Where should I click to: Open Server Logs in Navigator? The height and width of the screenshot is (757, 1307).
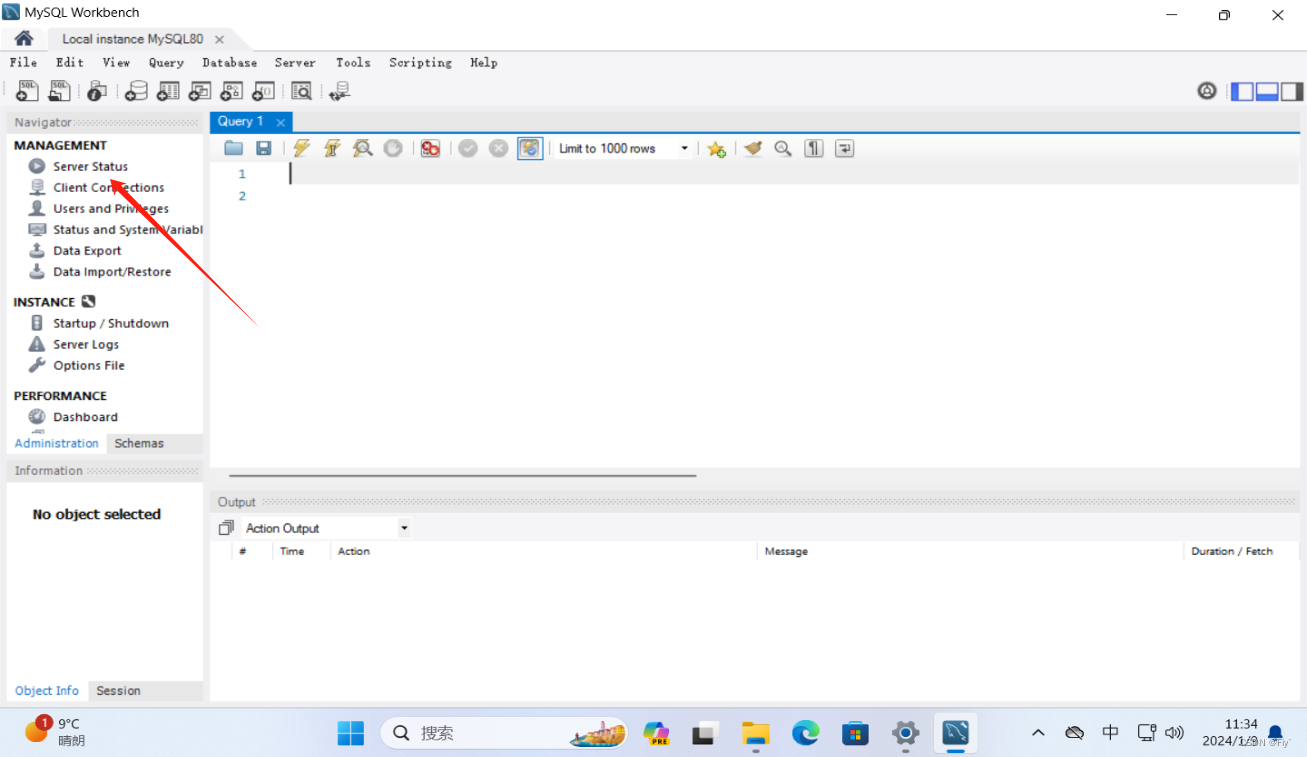(86, 344)
